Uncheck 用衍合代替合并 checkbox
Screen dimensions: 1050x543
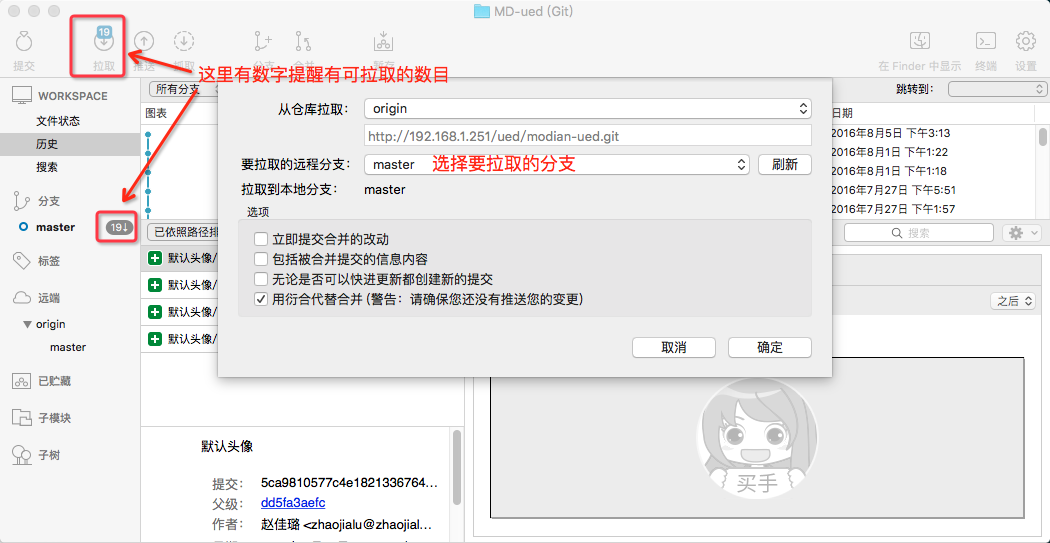pyautogui.click(x=260, y=300)
